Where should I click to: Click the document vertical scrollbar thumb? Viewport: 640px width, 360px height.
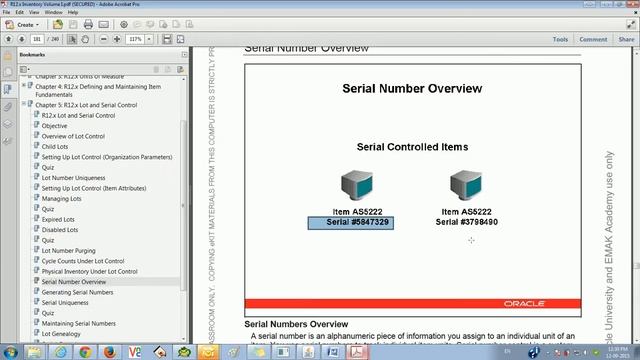click(x=636, y=266)
